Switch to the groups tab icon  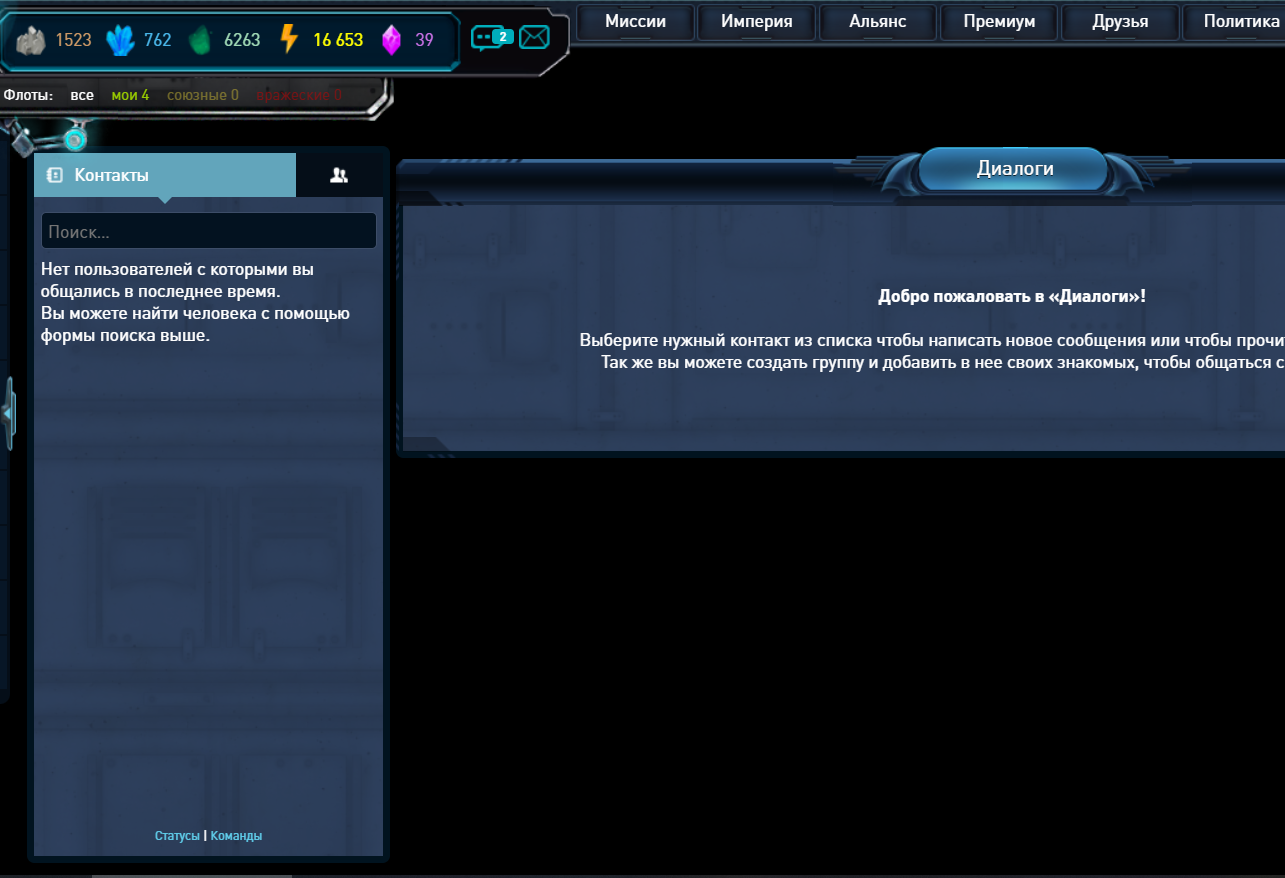(x=339, y=175)
